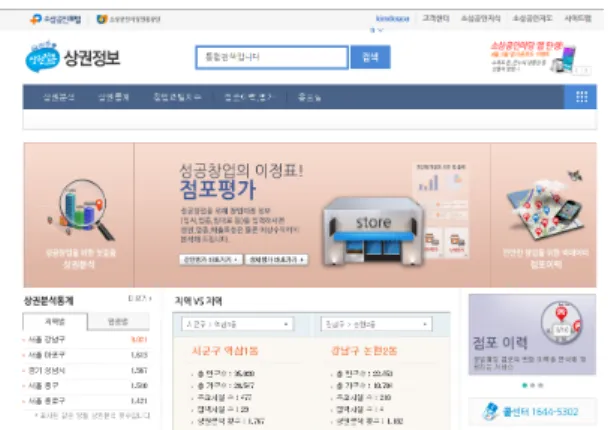Switch to the 지역별 statistics tab
This screenshot has width=608, height=430.
[55, 322]
